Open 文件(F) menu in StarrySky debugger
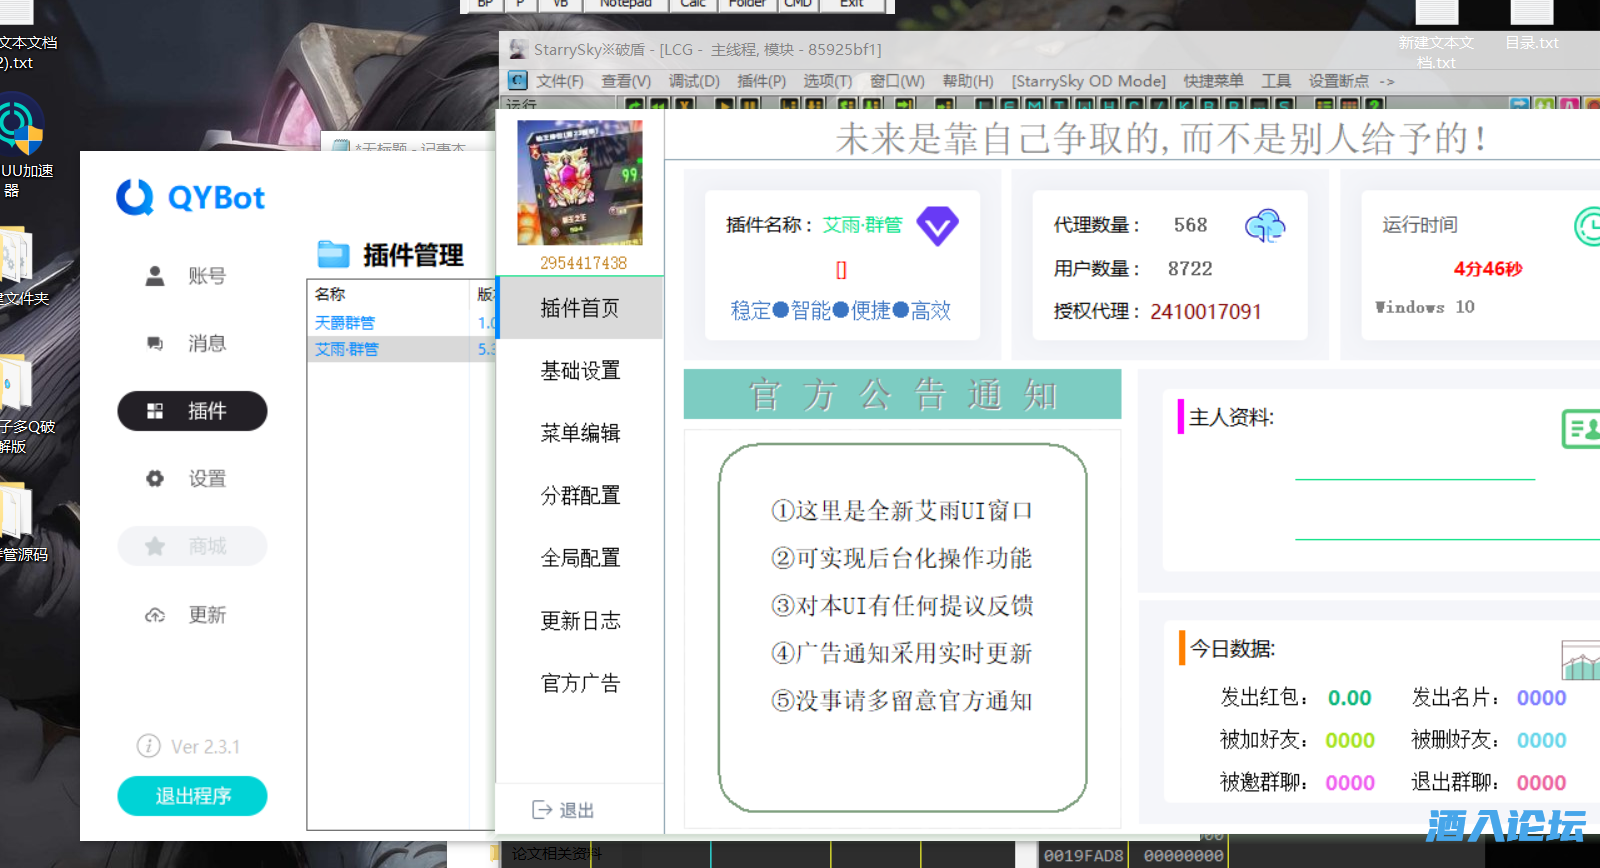The height and width of the screenshot is (868, 1600). click(x=560, y=81)
